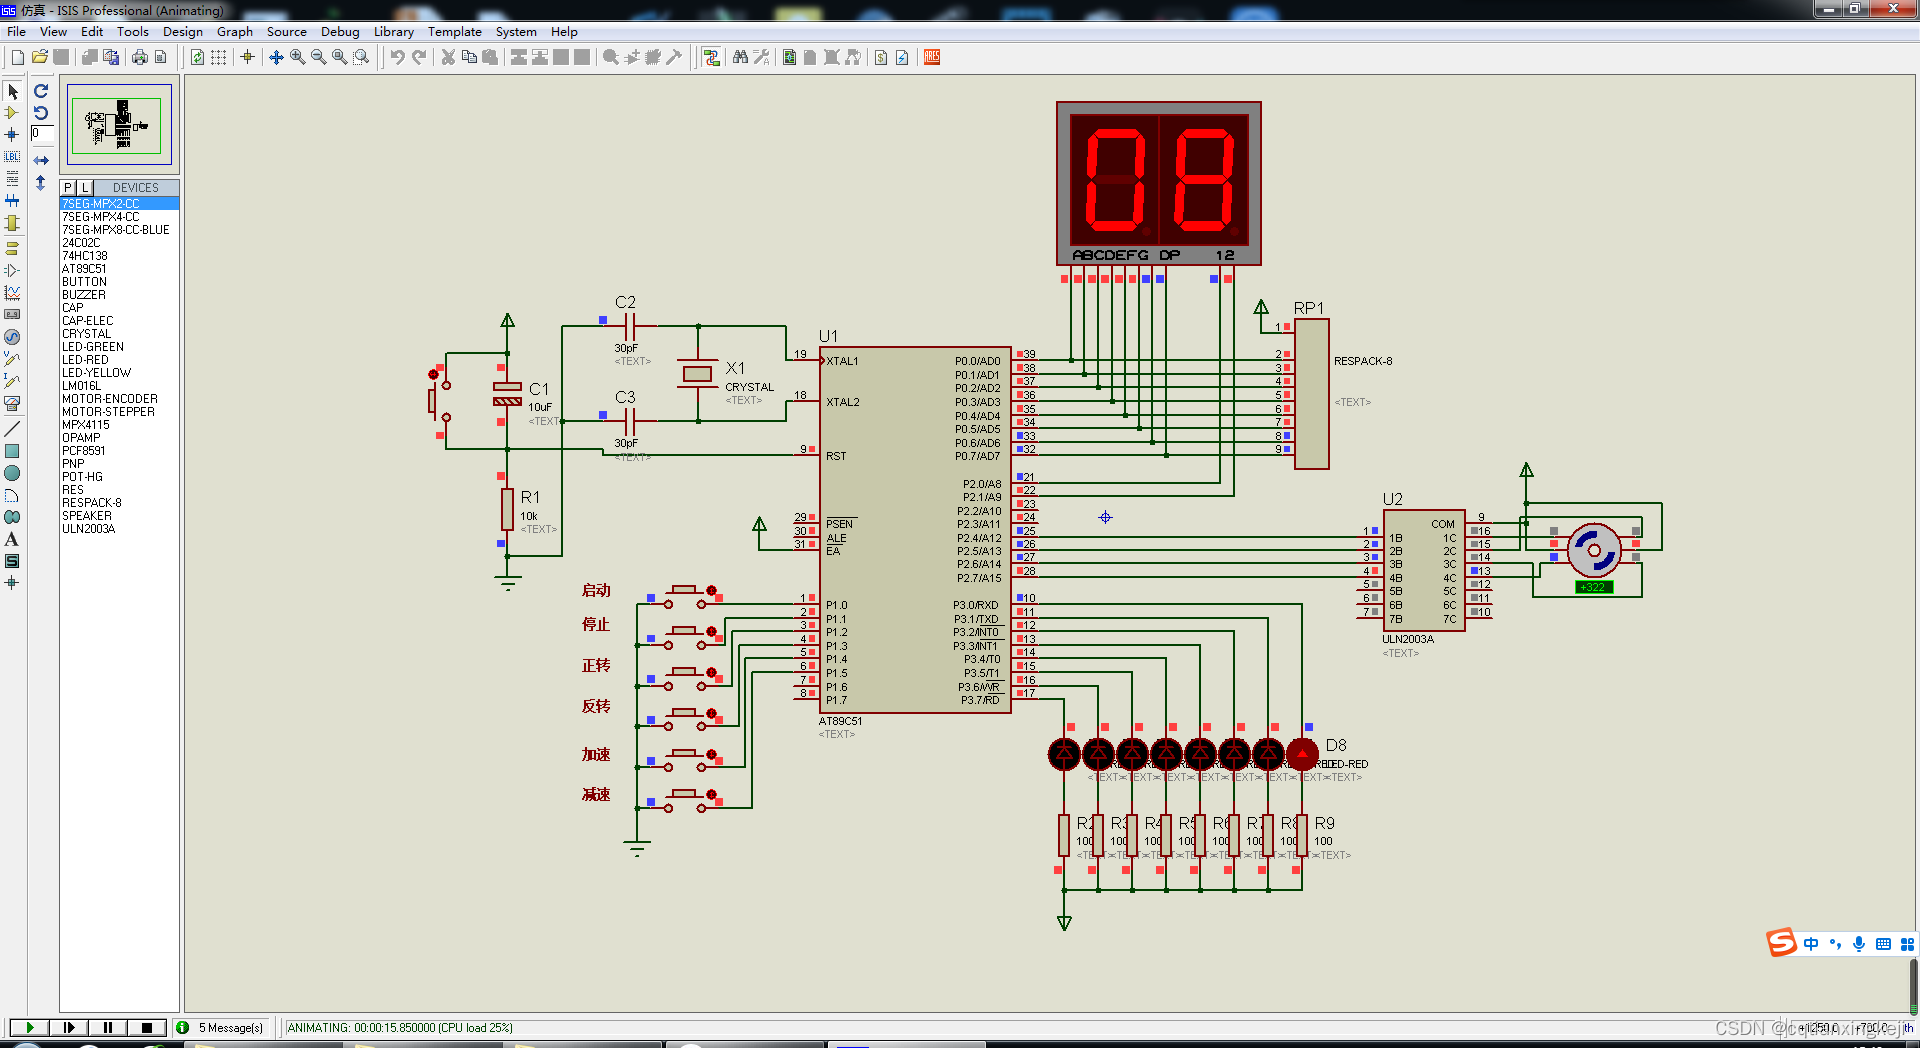This screenshot has width=1920, height=1048.
Task: Select the 2D Closed Path tool
Action: tap(12, 517)
